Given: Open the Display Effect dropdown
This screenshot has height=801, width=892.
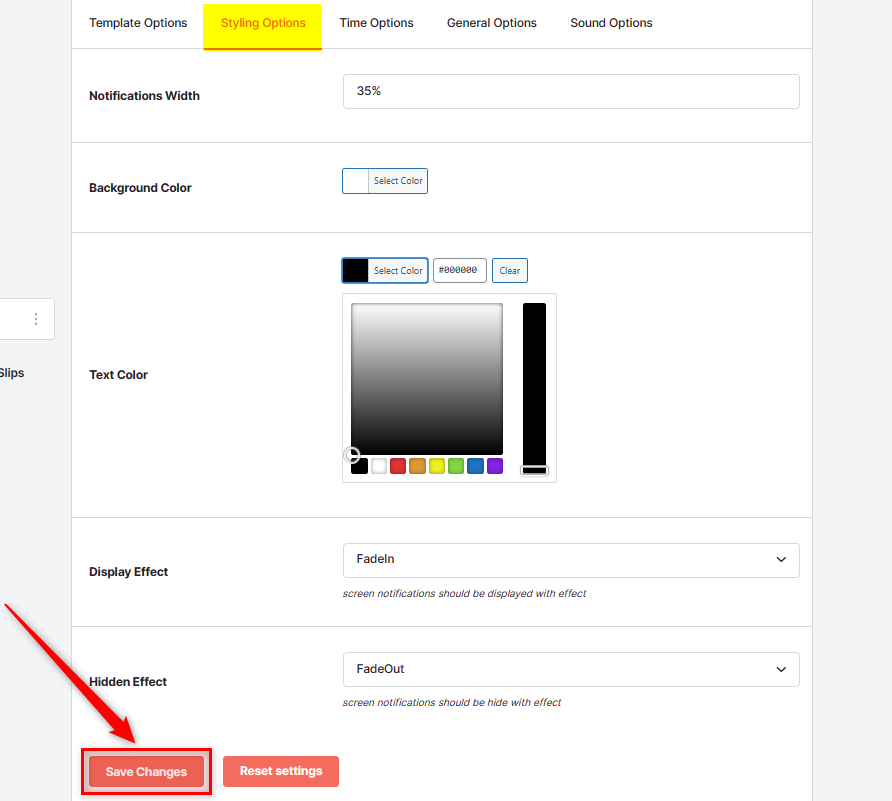Looking at the screenshot, I should 570,560.
